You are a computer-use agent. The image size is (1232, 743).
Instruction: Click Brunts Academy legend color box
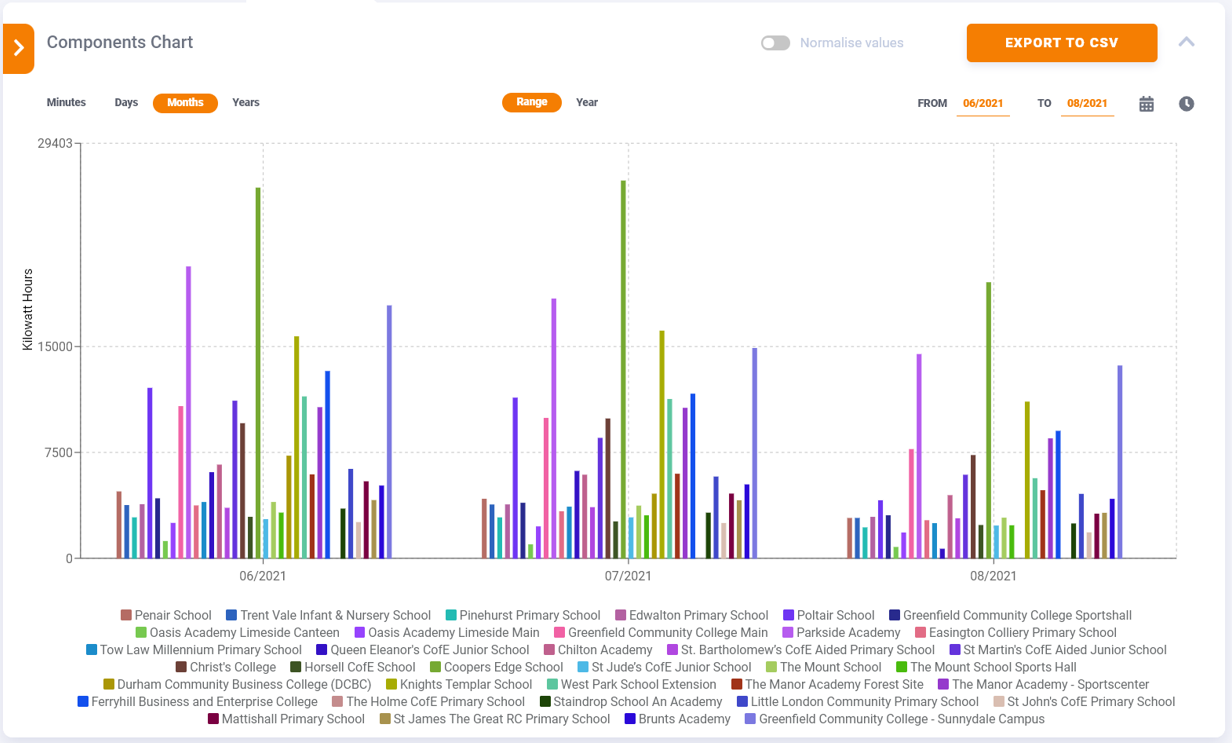point(631,719)
